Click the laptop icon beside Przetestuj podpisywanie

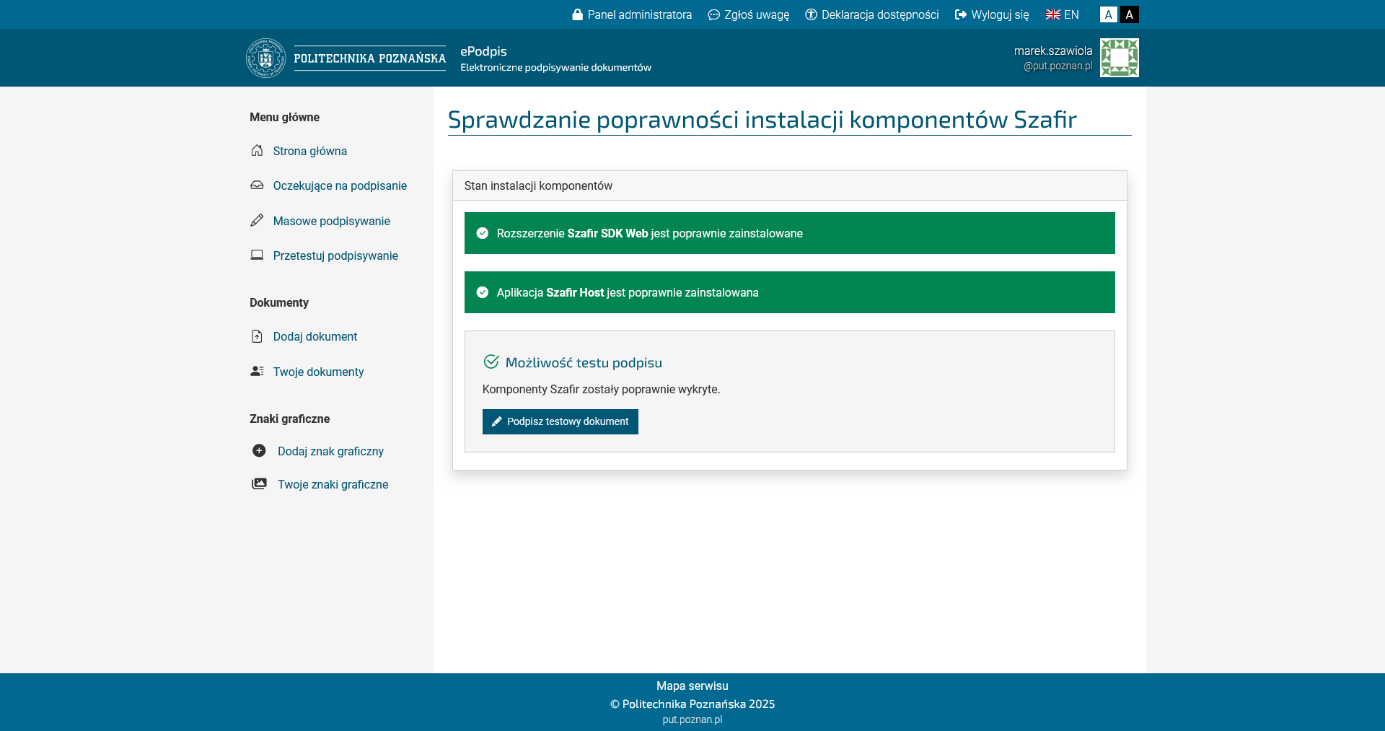[257, 256]
